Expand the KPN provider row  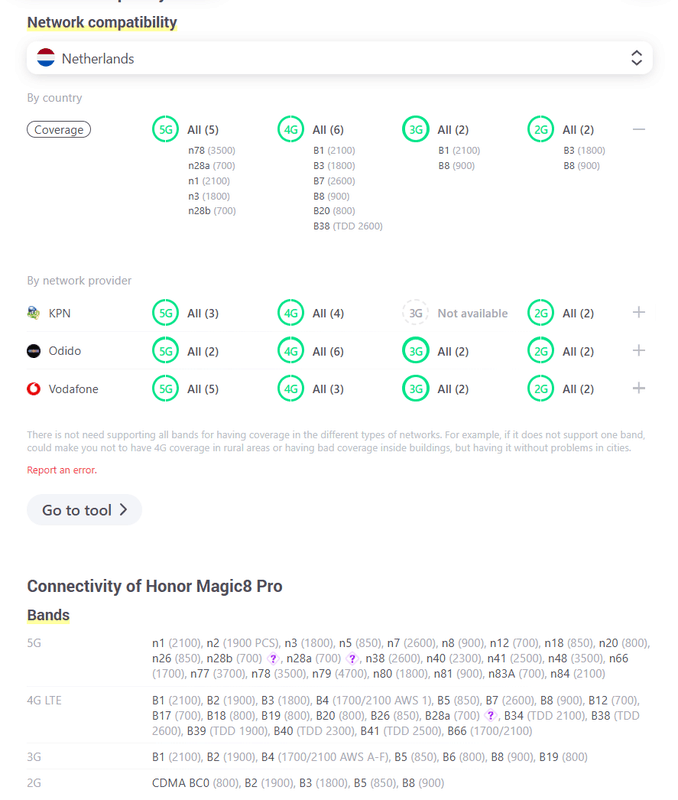click(x=639, y=313)
